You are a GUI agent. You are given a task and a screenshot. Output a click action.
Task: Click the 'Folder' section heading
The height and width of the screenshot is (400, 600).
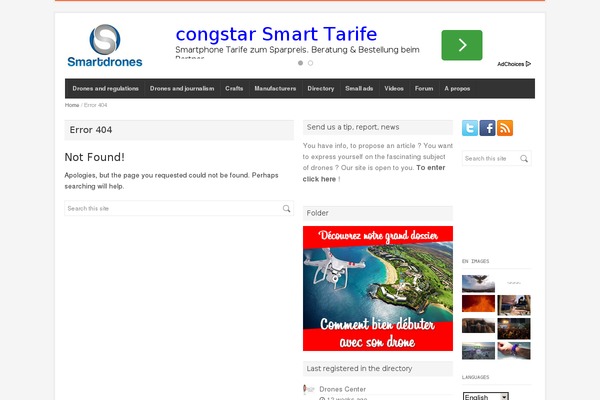coord(317,213)
